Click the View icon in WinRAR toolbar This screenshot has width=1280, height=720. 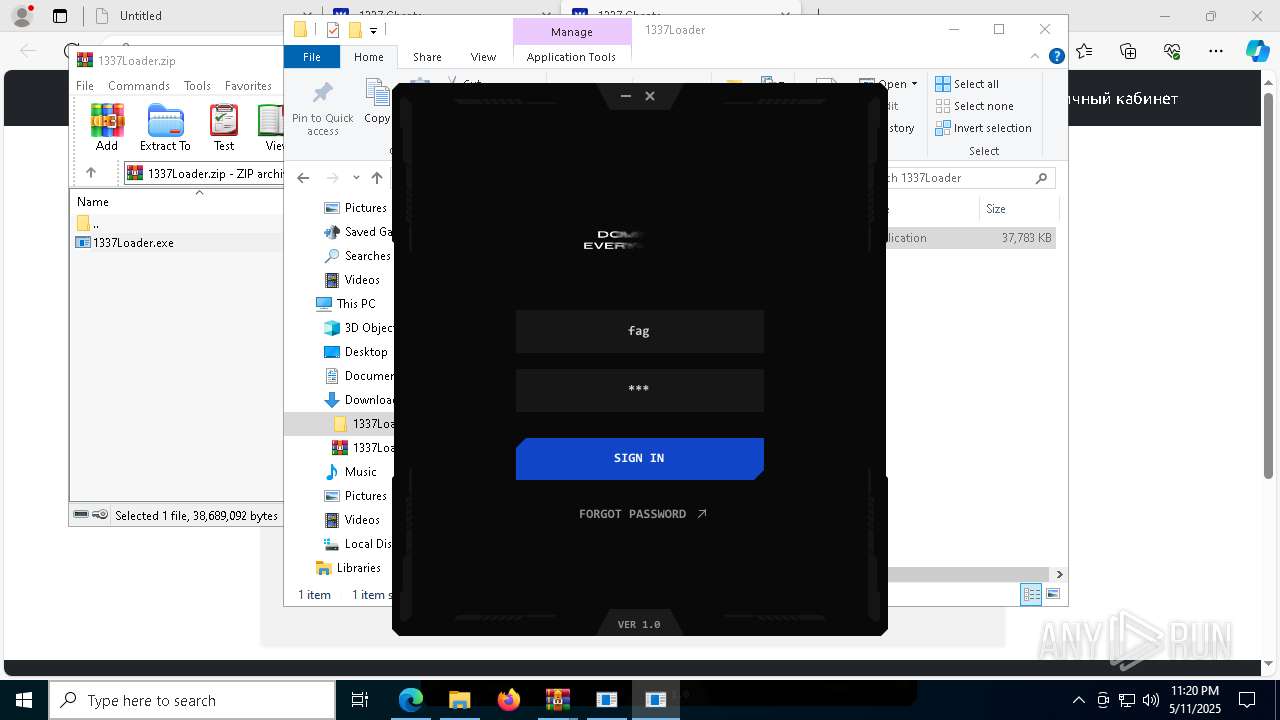[x=272, y=128]
